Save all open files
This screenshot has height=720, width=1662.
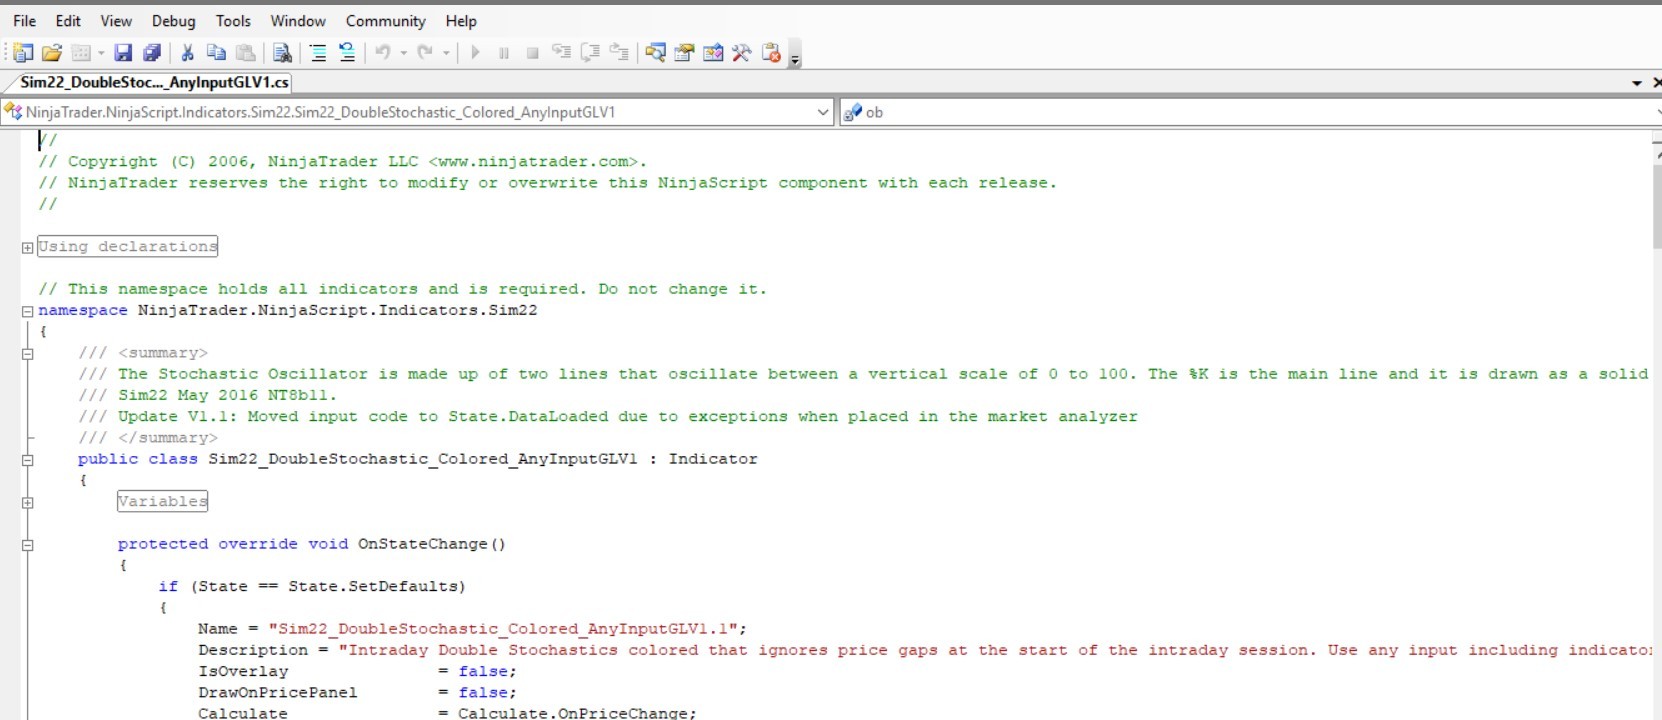point(152,53)
